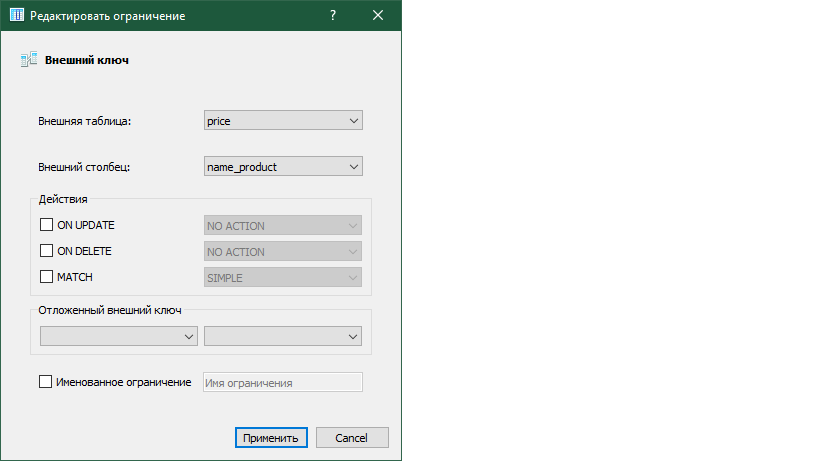
Task: Open the first Отложенный внешний ключ dropdown
Action: (x=119, y=336)
